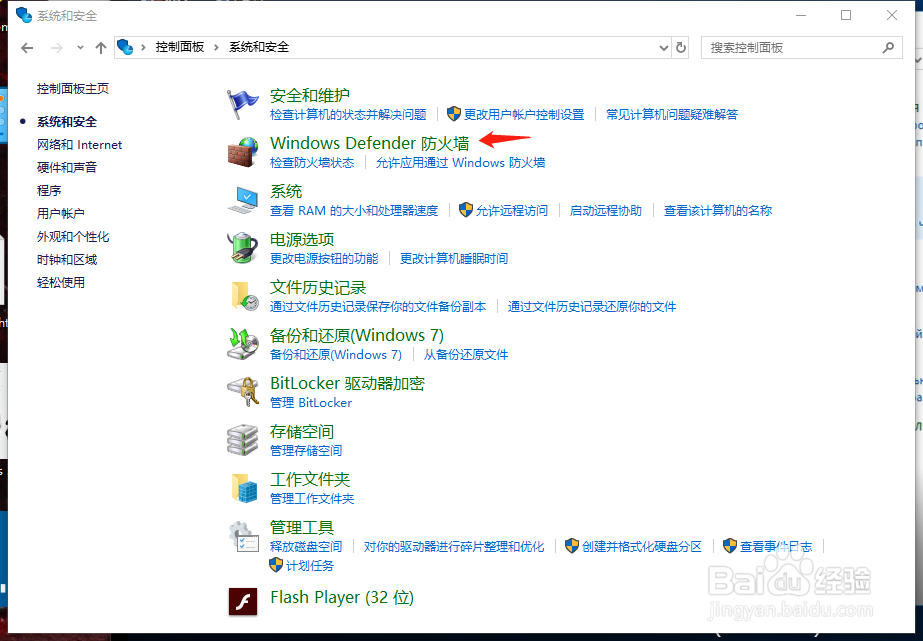Refresh the control panel address bar
The image size is (923, 641).
(681, 48)
